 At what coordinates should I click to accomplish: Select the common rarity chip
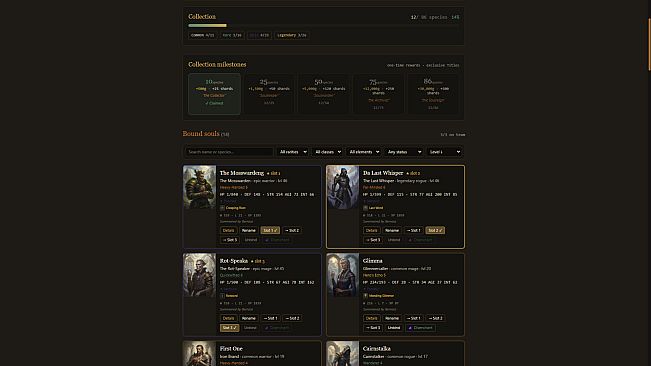pyautogui.click(x=203, y=35)
